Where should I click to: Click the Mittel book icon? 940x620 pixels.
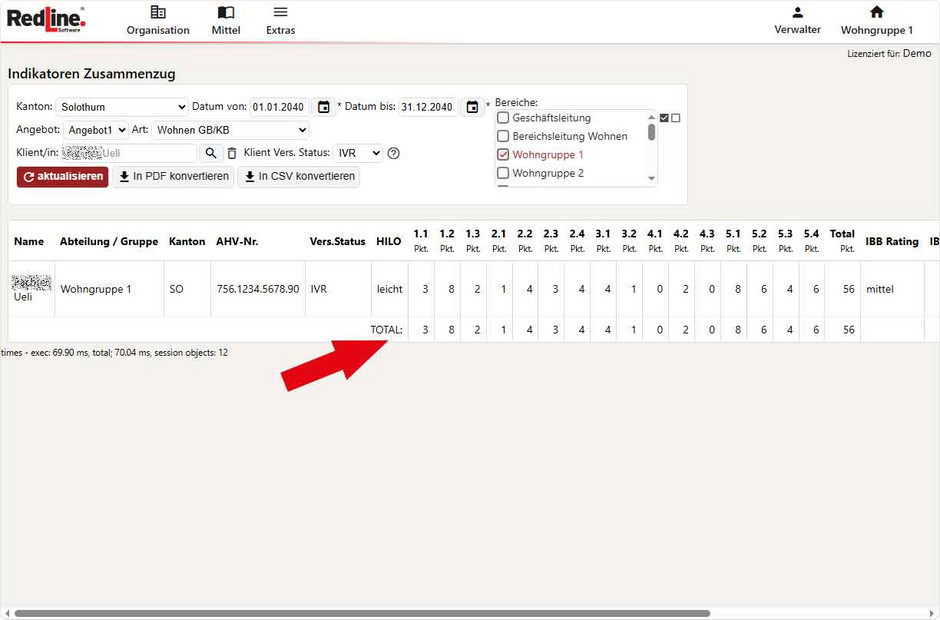tap(226, 13)
